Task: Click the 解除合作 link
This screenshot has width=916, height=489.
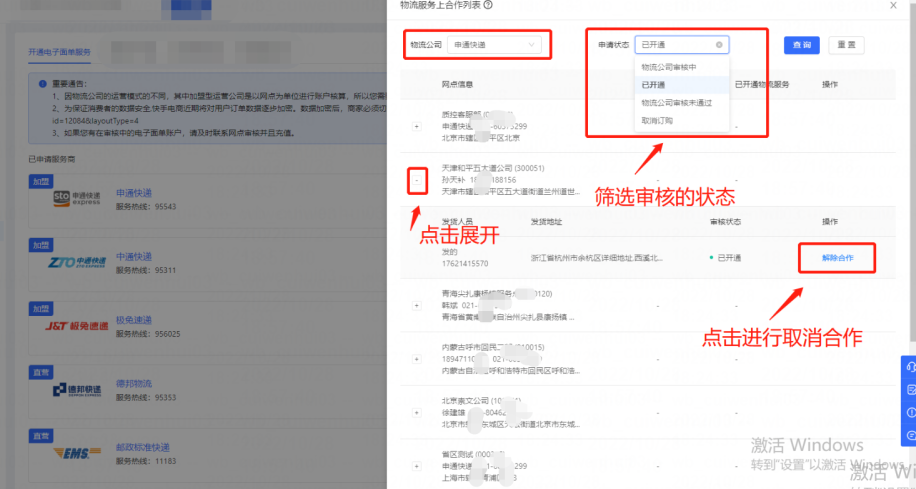Action: pos(837,258)
